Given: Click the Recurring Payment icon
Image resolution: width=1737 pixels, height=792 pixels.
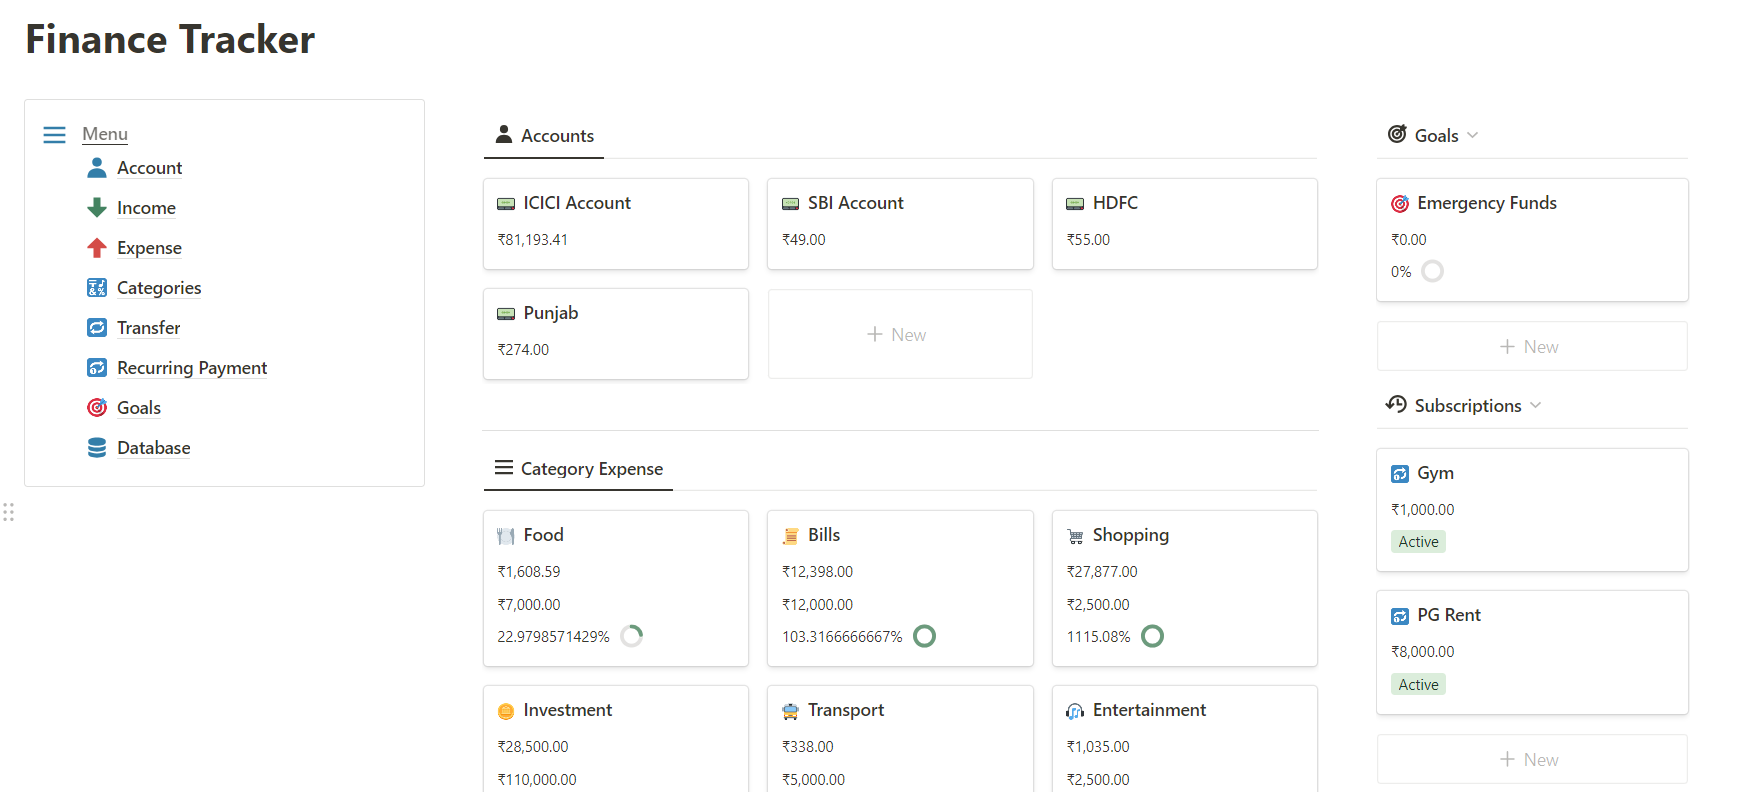Looking at the screenshot, I should pyautogui.click(x=97, y=368).
